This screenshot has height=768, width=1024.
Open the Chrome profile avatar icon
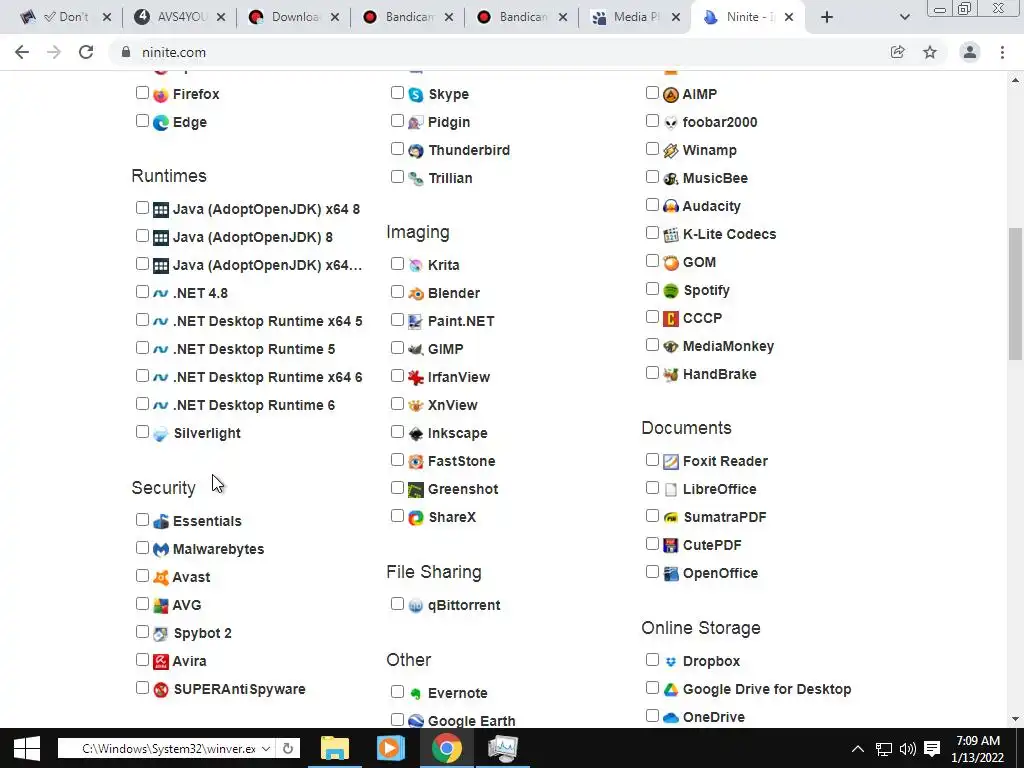pos(970,52)
